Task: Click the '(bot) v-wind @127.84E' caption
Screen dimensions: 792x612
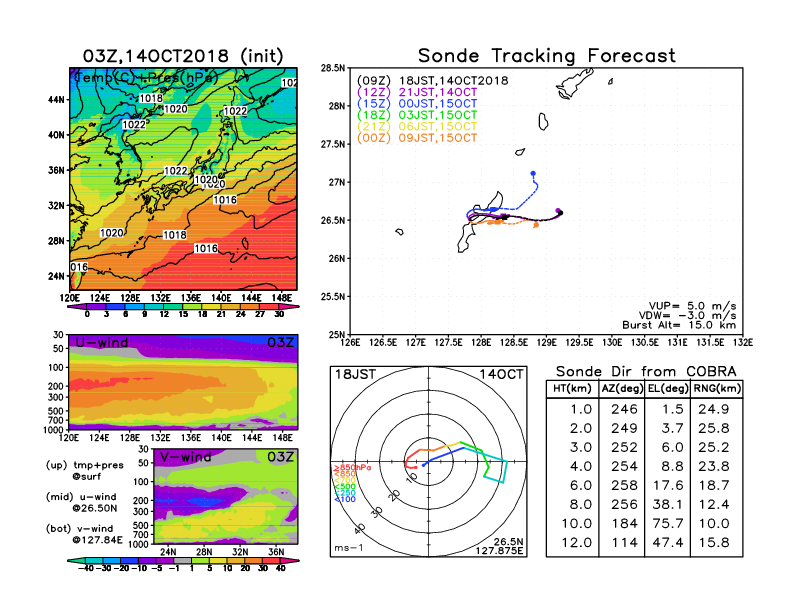Action: (x=84, y=534)
